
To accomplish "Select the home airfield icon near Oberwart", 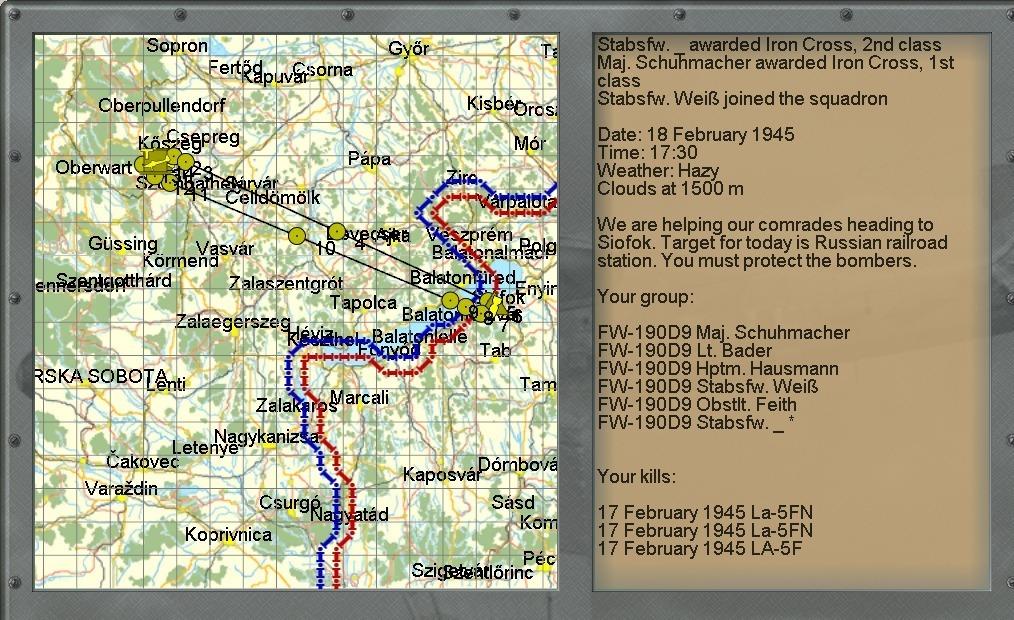I will point(153,162).
